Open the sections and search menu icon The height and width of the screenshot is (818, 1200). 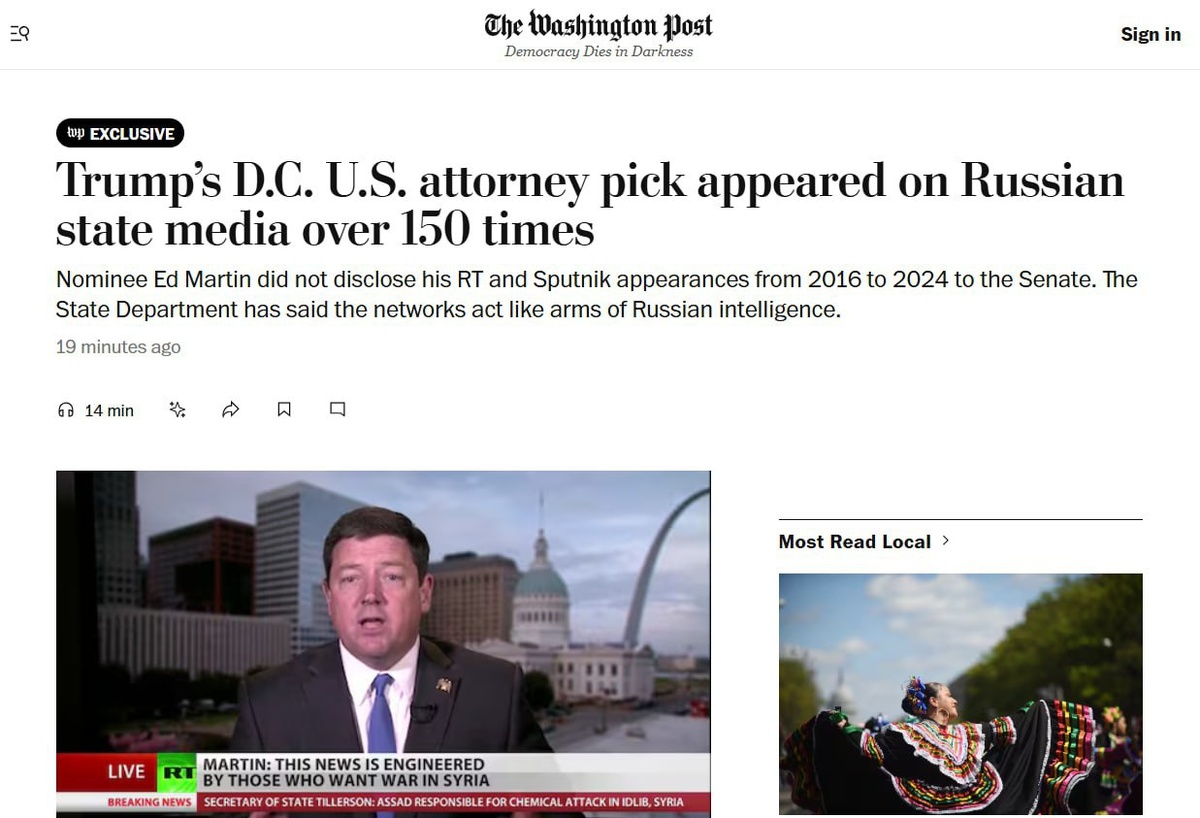[20, 33]
